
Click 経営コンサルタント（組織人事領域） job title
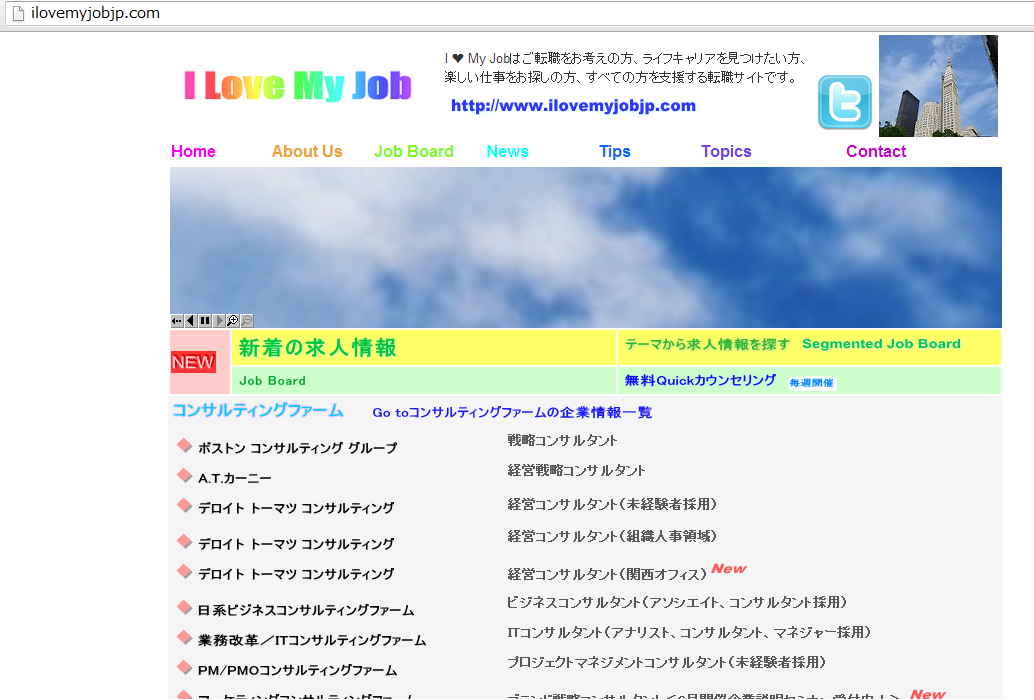pyautogui.click(x=612, y=536)
